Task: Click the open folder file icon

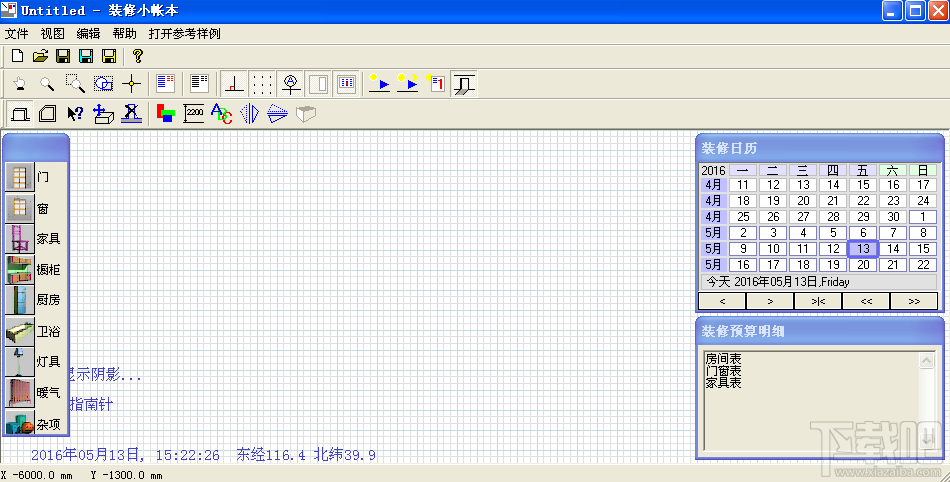Action: [40, 56]
